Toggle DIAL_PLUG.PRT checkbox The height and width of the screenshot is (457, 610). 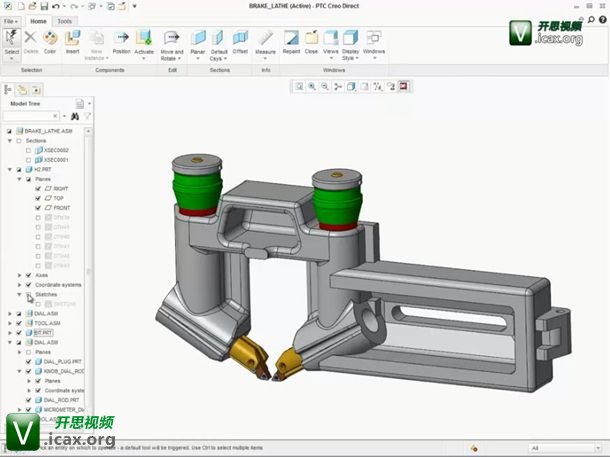coord(28,362)
